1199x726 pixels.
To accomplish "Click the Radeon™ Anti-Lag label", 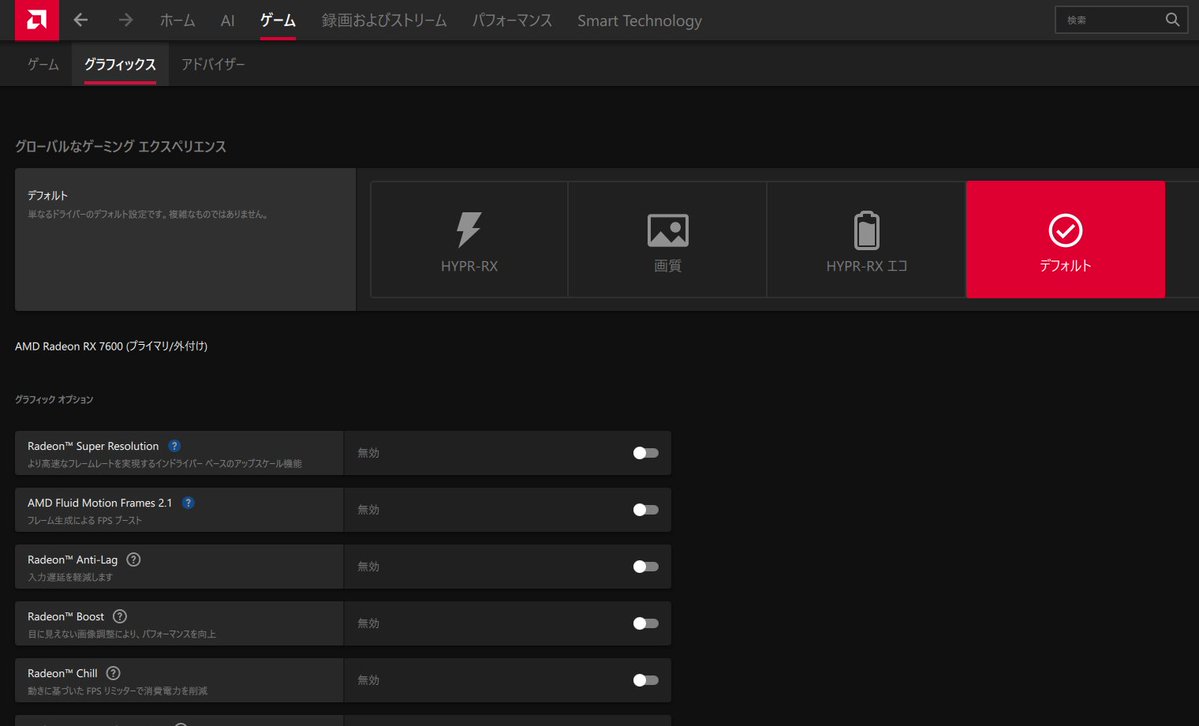I will coord(73,559).
